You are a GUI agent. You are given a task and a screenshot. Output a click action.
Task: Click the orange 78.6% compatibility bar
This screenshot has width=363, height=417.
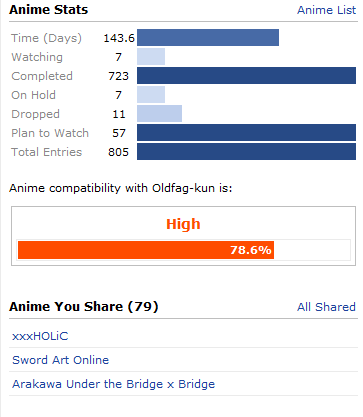[146, 250]
